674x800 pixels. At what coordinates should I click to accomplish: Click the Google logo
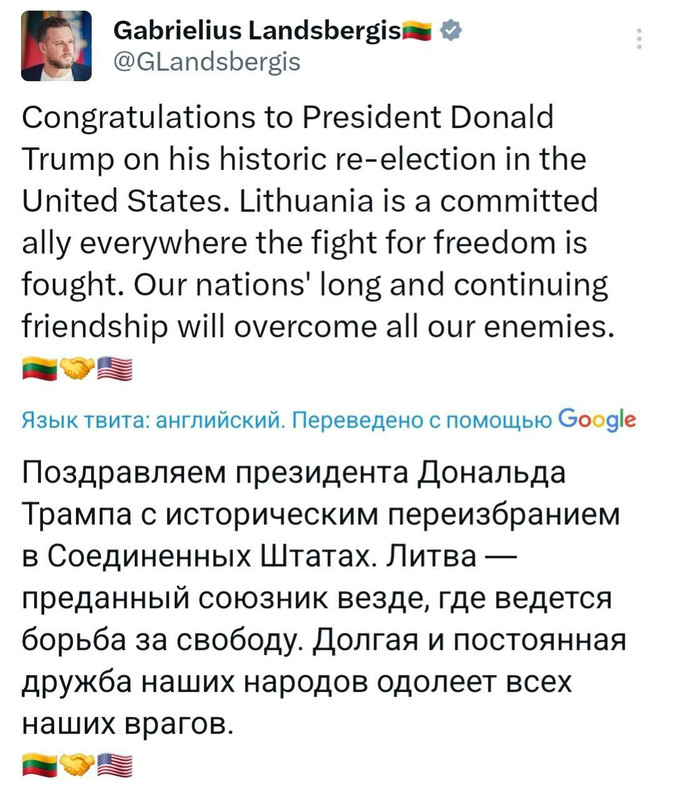597,420
